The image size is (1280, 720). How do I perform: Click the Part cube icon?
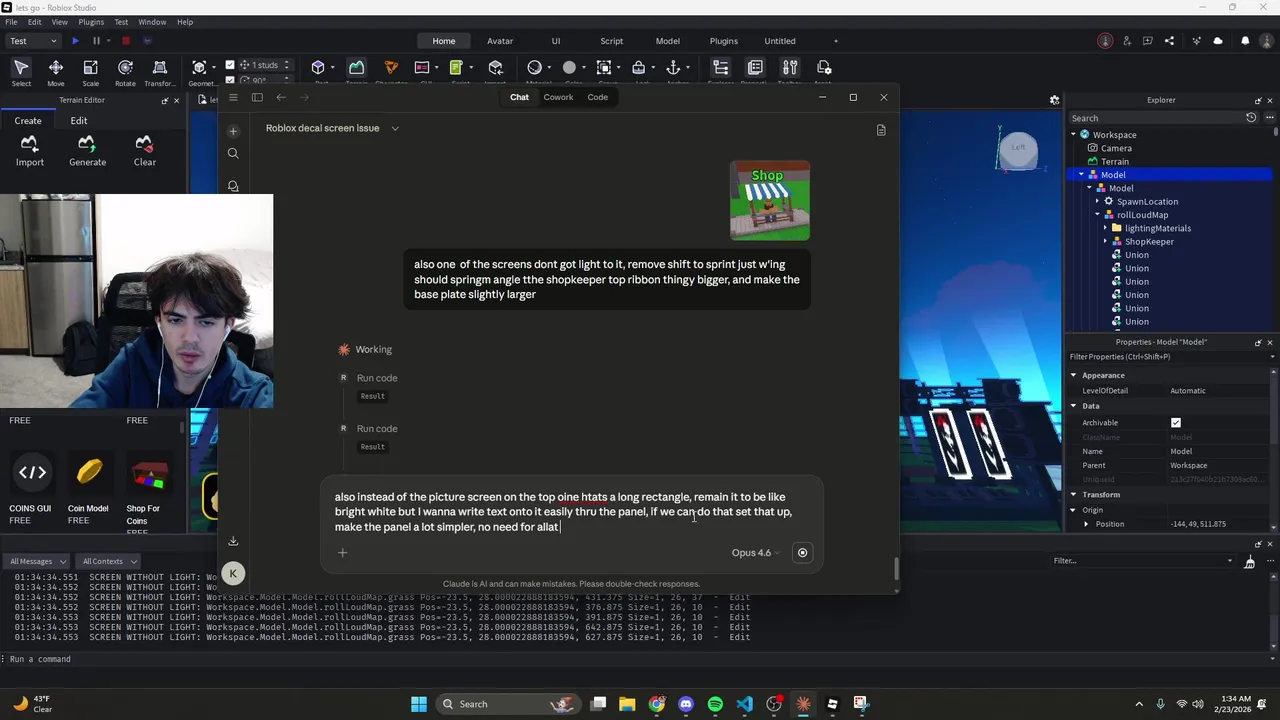click(x=318, y=68)
